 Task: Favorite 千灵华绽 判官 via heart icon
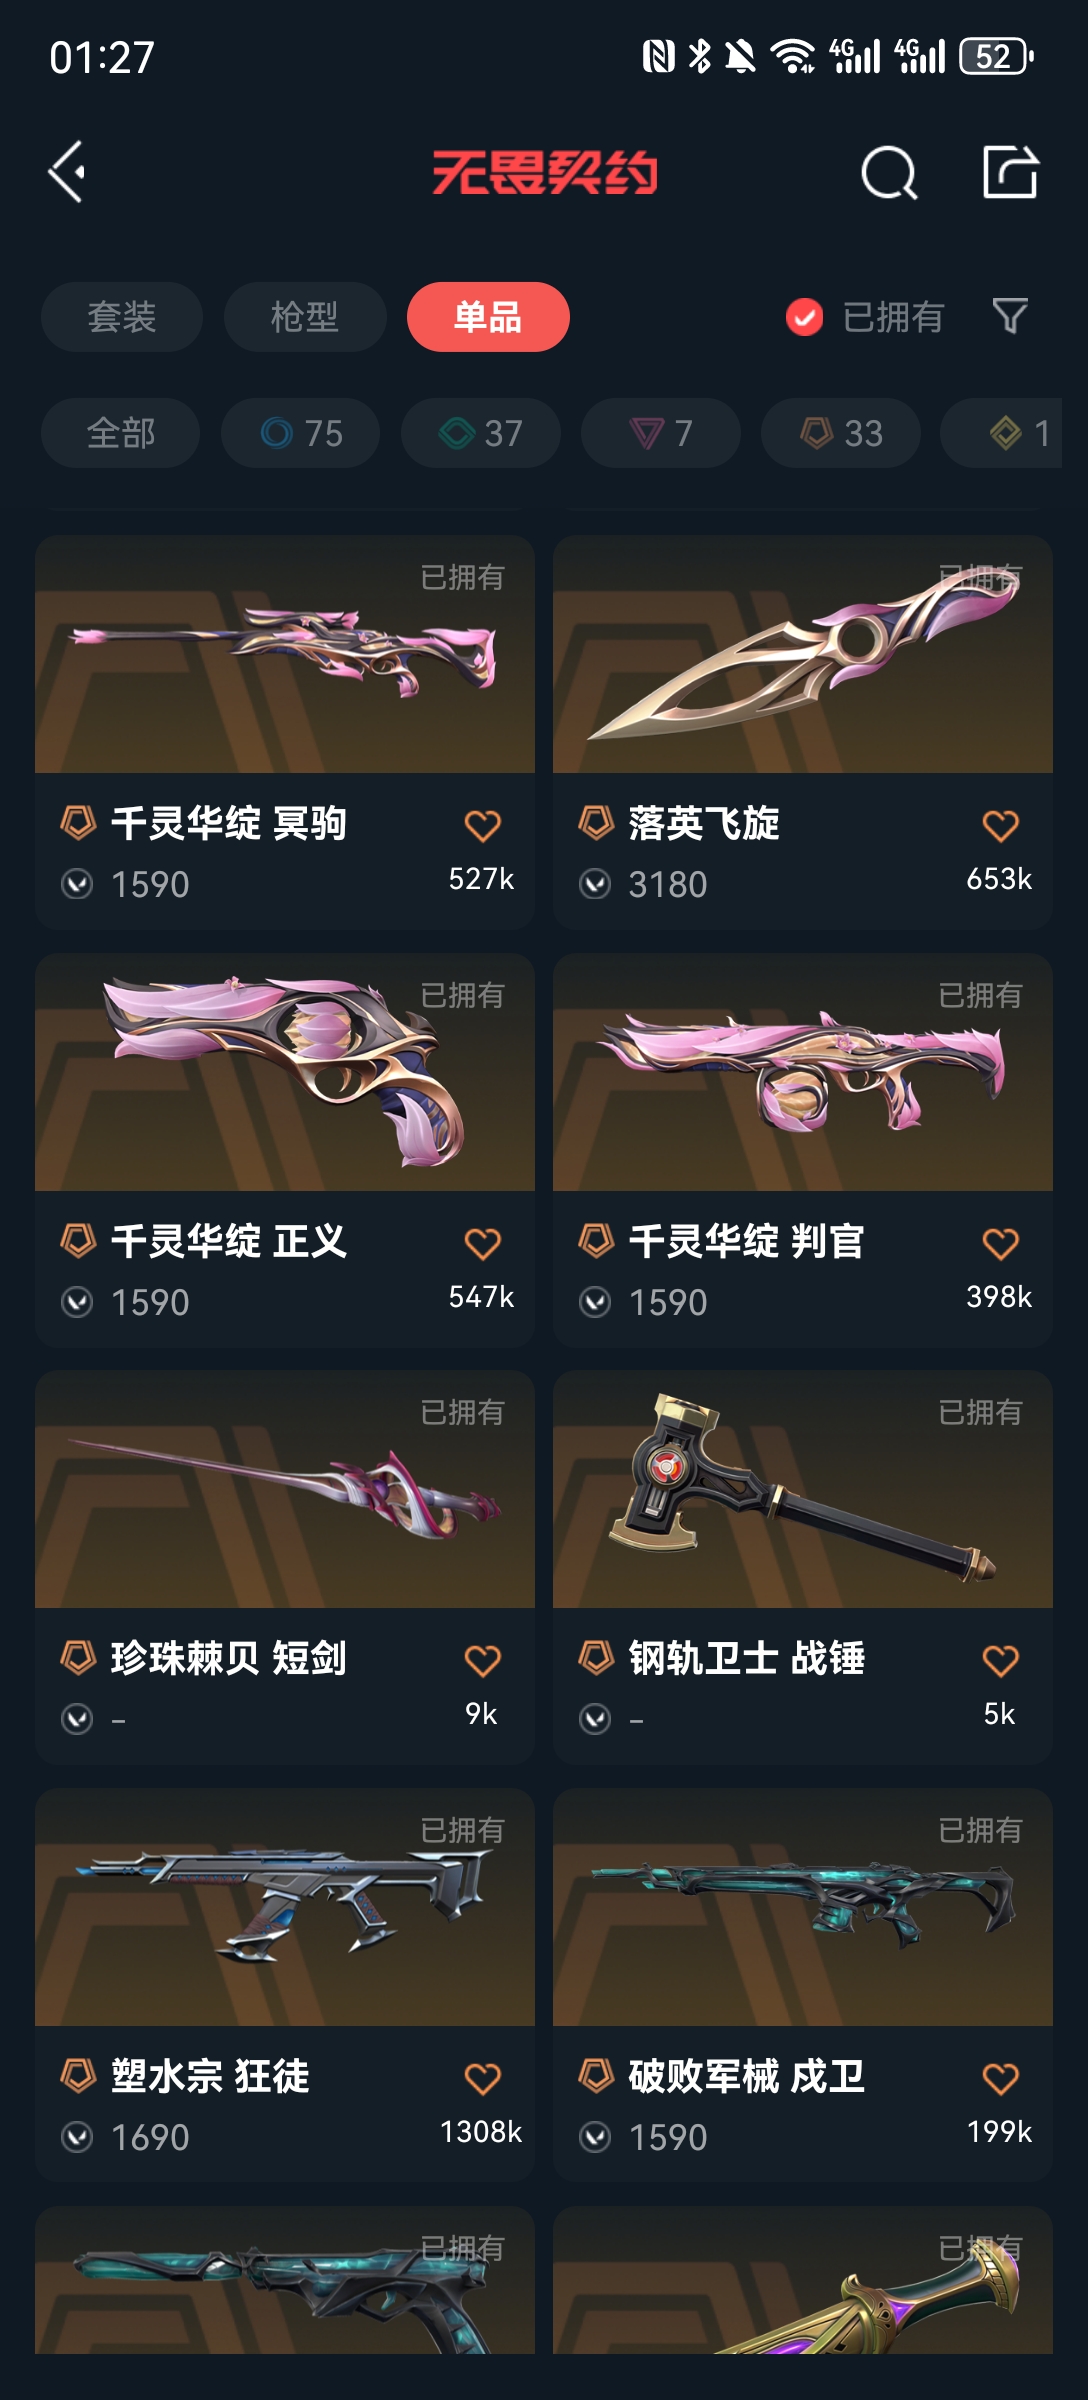coord(1000,1244)
